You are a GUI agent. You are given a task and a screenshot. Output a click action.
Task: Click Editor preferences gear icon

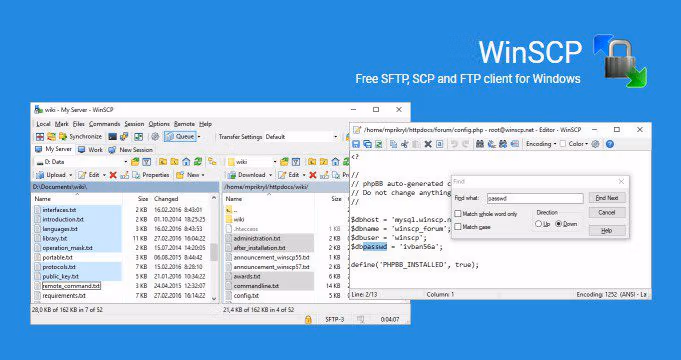(x=595, y=144)
